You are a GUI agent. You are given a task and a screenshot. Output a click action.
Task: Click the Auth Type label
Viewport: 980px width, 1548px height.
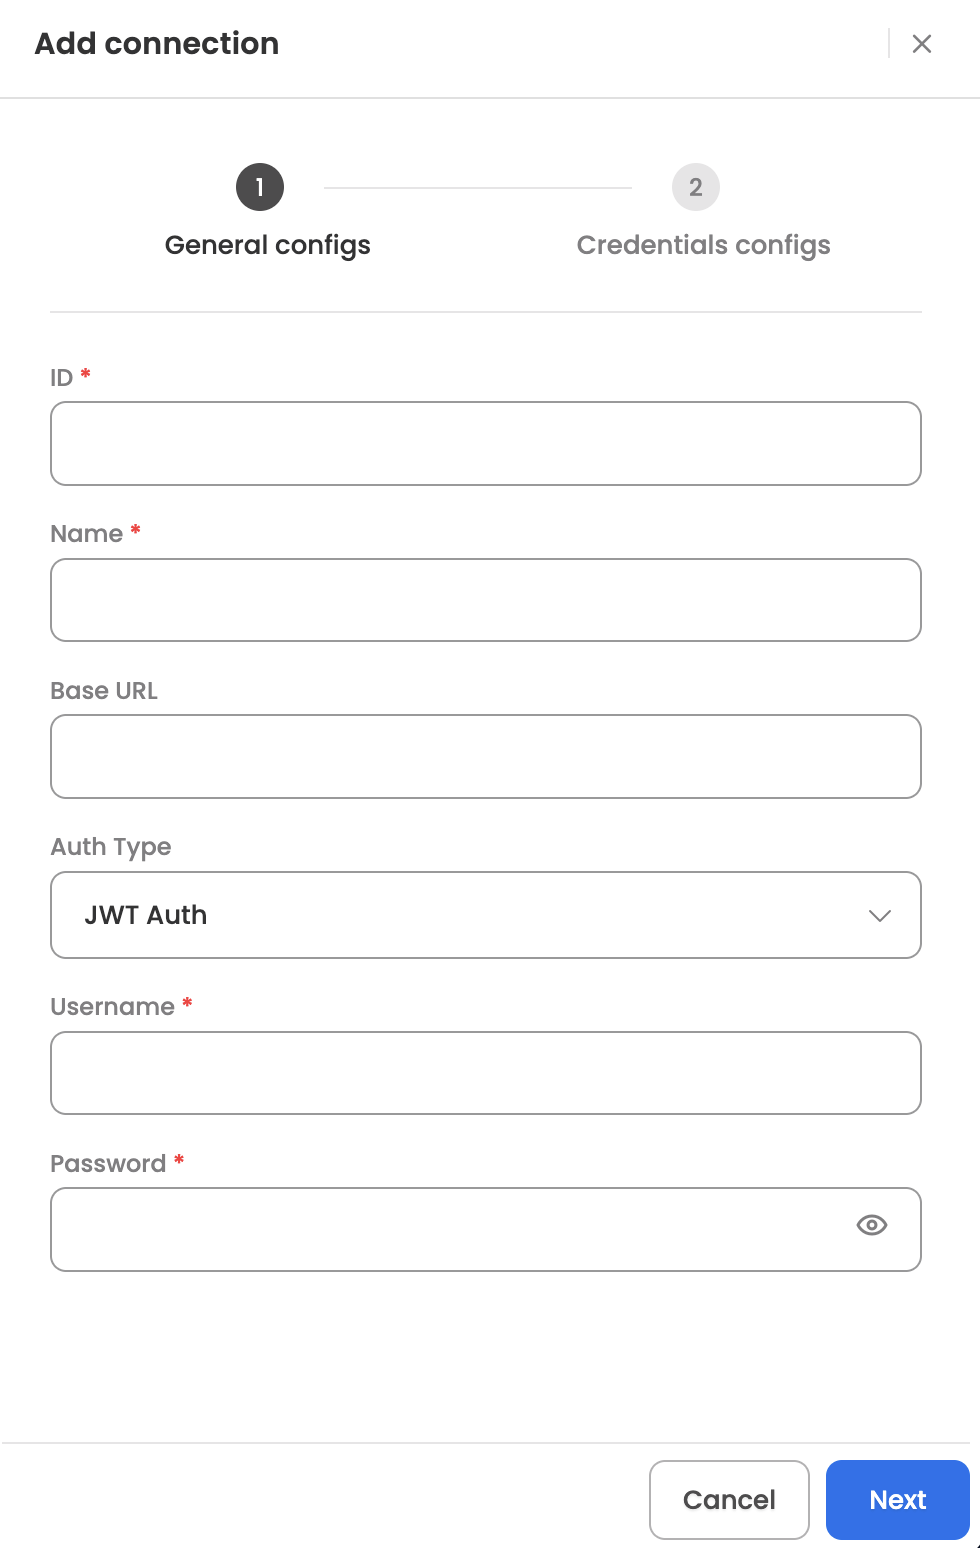tap(111, 847)
